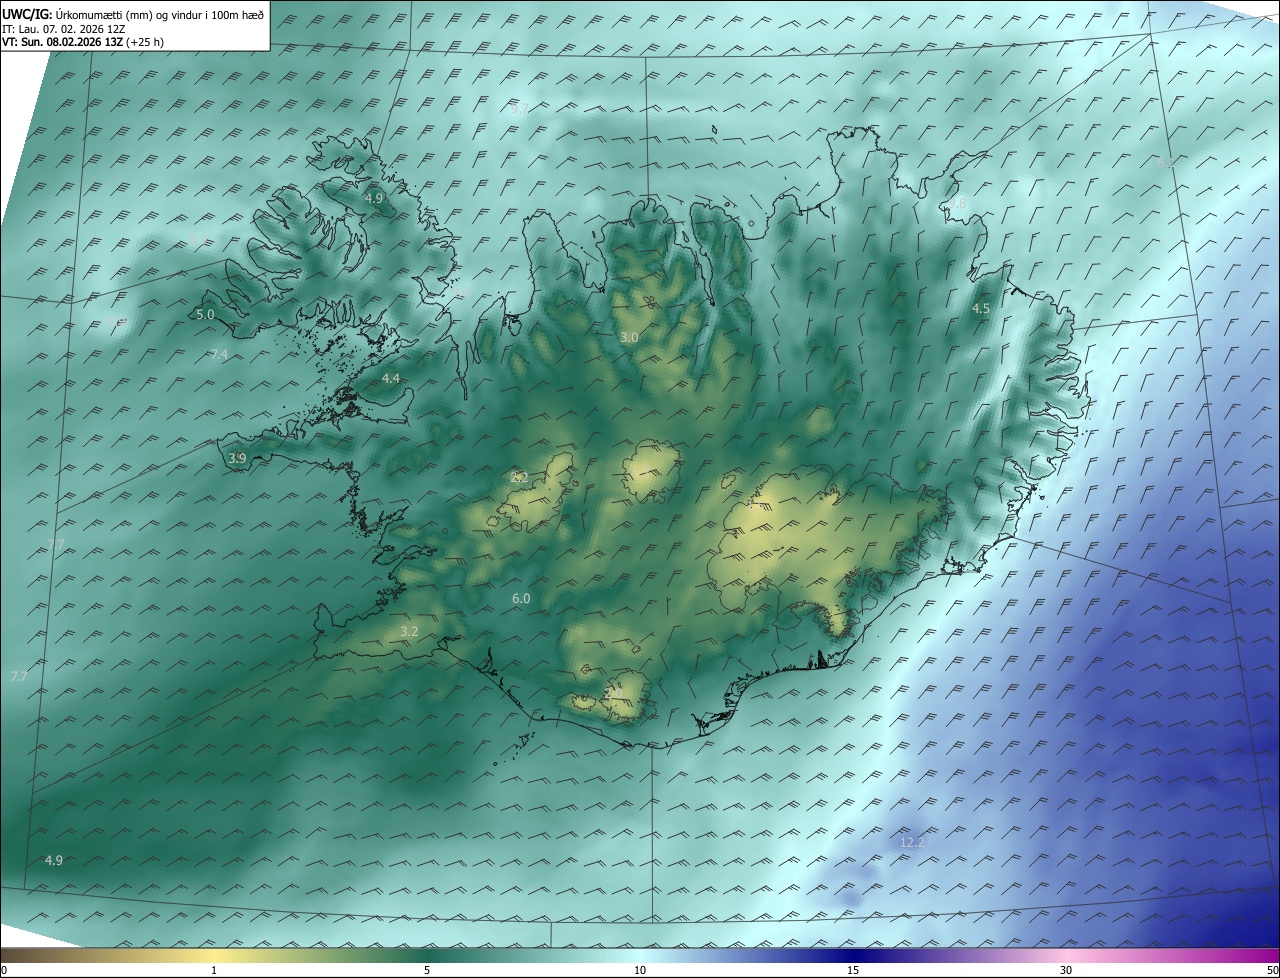Select the 3.9 value label on the map
1280x978 pixels.
click(x=237, y=458)
